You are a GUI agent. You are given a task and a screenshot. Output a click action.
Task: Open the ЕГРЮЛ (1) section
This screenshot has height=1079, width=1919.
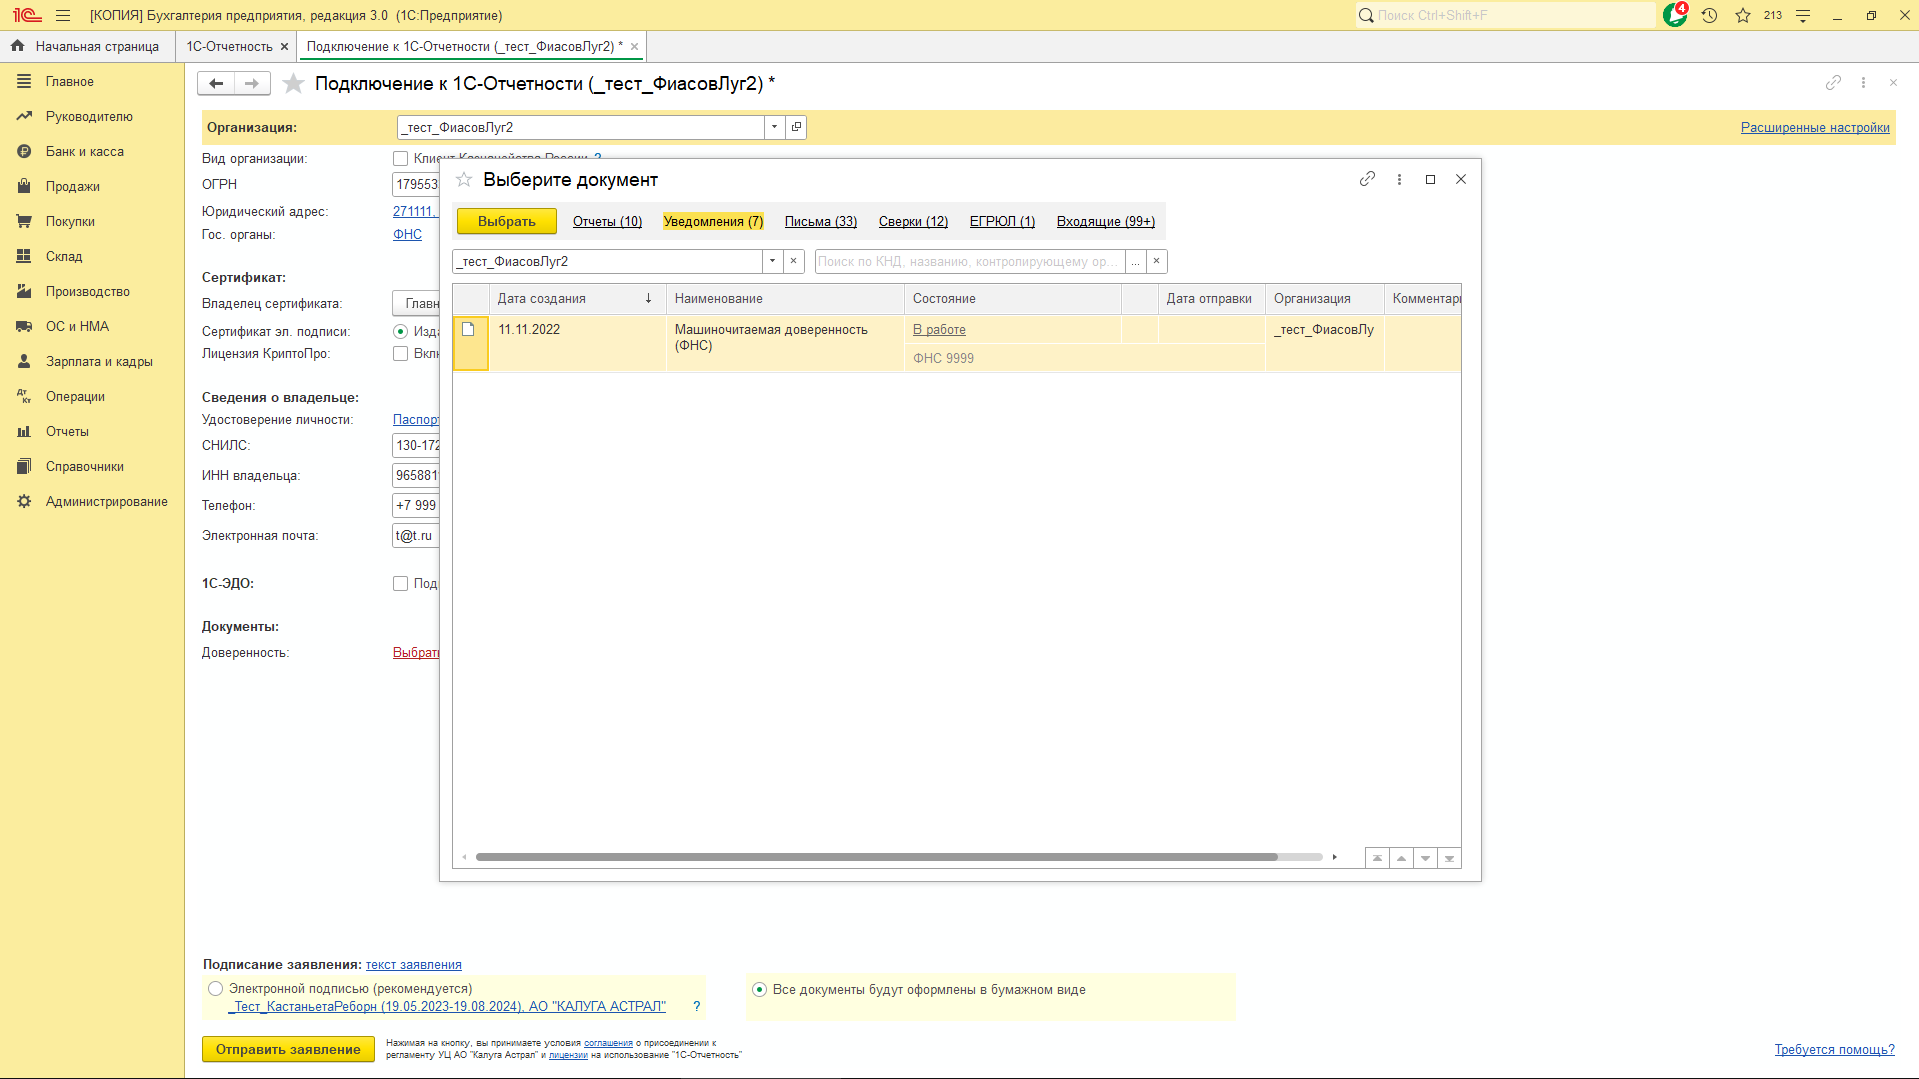(x=1002, y=221)
